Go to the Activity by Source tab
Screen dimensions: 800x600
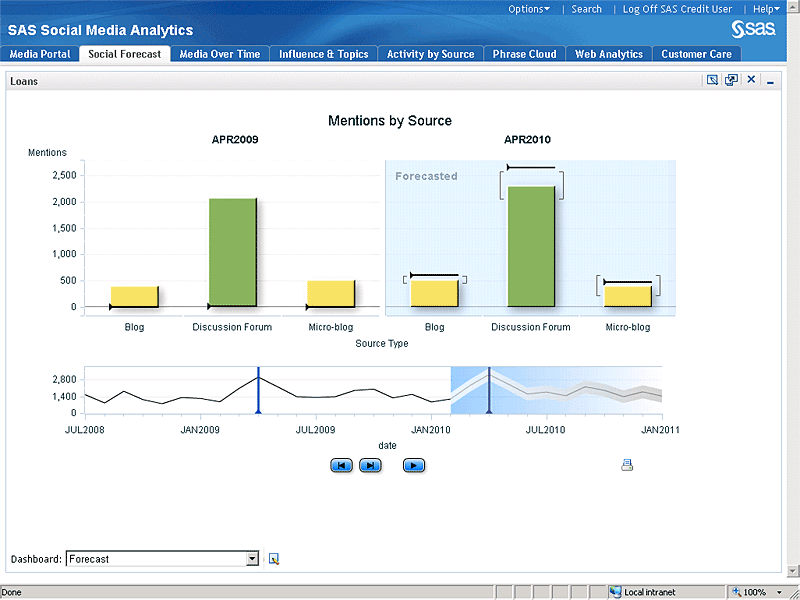pos(431,54)
